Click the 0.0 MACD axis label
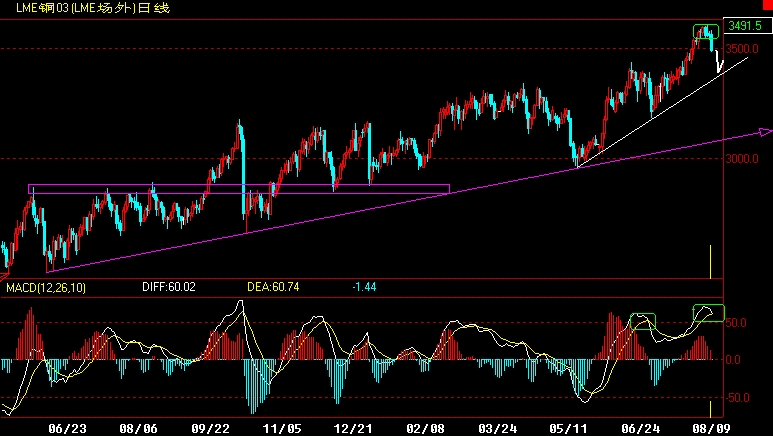The width and height of the screenshot is (773, 436). click(x=733, y=360)
